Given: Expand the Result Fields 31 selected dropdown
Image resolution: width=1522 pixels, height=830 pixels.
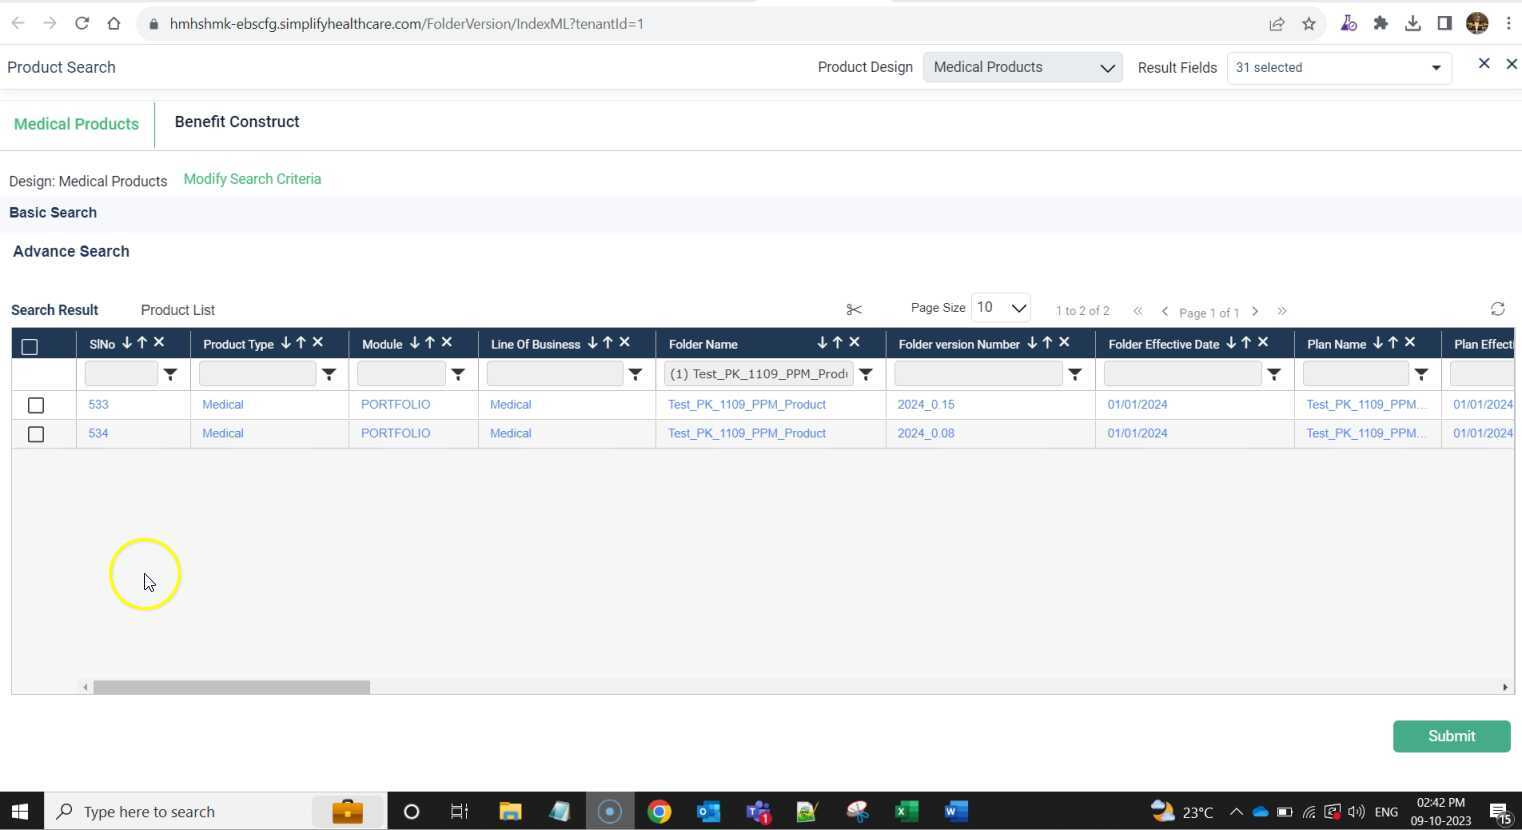Looking at the screenshot, I should click(1338, 67).
